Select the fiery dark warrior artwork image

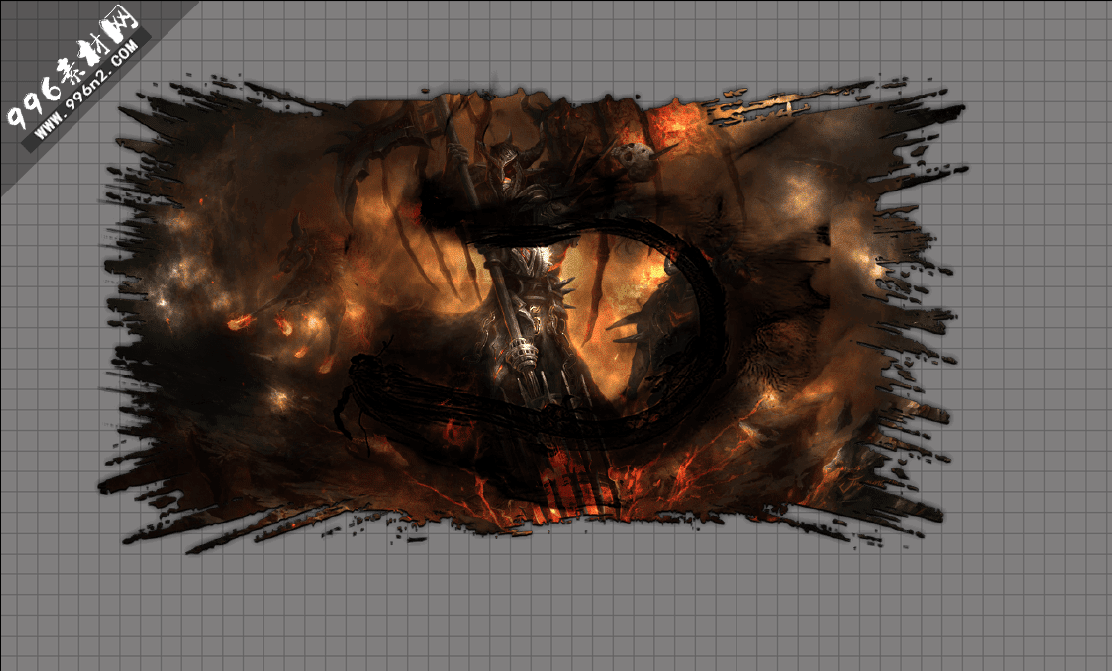[533, 312]
